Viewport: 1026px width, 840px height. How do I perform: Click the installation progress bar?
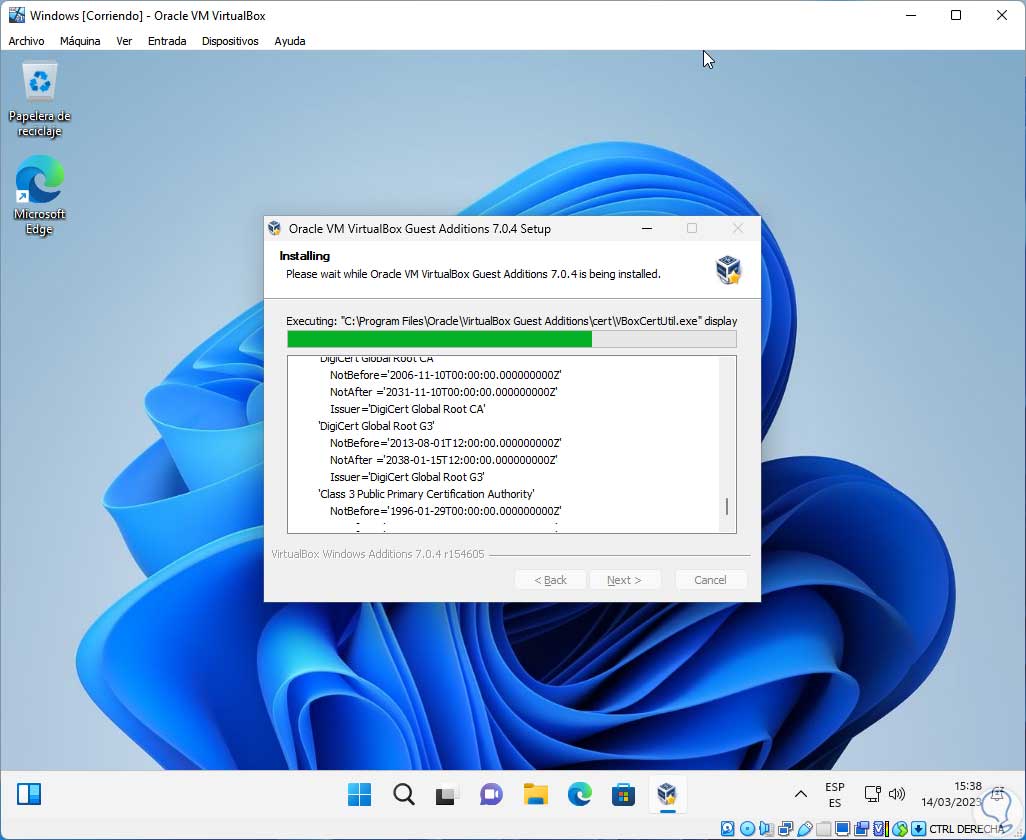[x=512, y=339]
